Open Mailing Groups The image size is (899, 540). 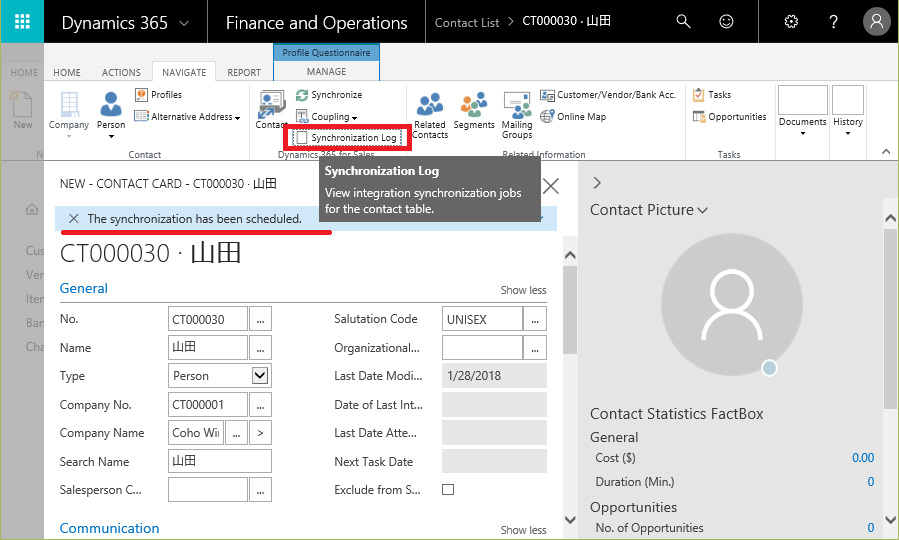coord(517,115)
